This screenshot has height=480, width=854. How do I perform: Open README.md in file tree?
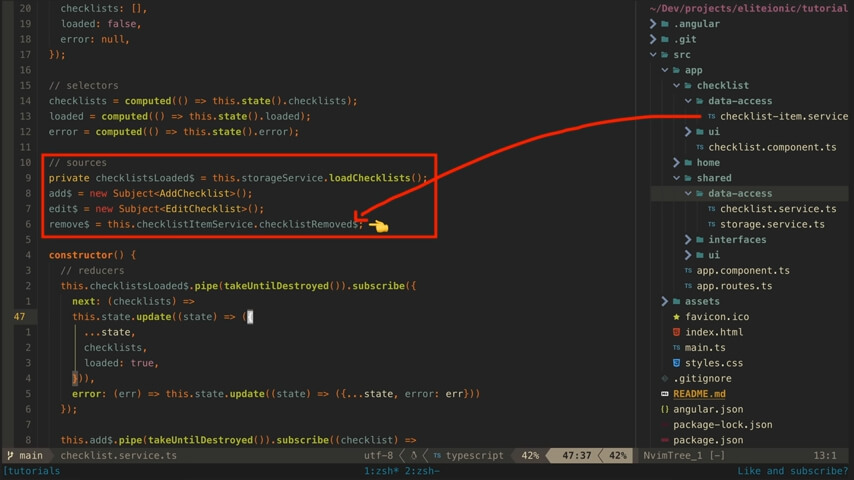[x=699, y=394]
